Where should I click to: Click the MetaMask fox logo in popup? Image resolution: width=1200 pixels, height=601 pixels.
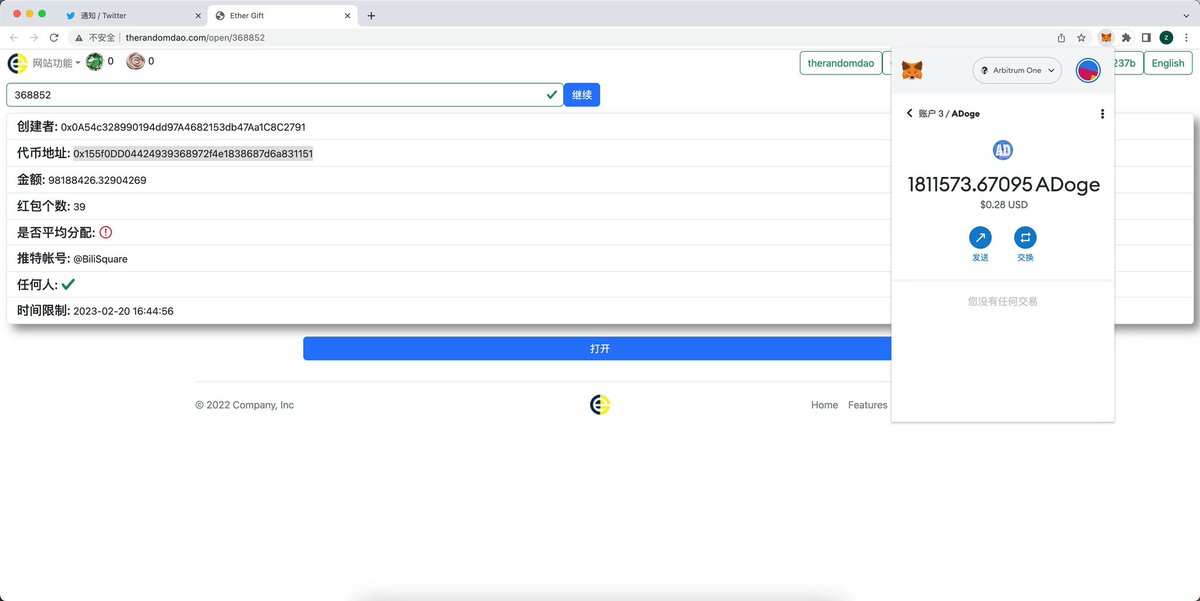point(912,70)
